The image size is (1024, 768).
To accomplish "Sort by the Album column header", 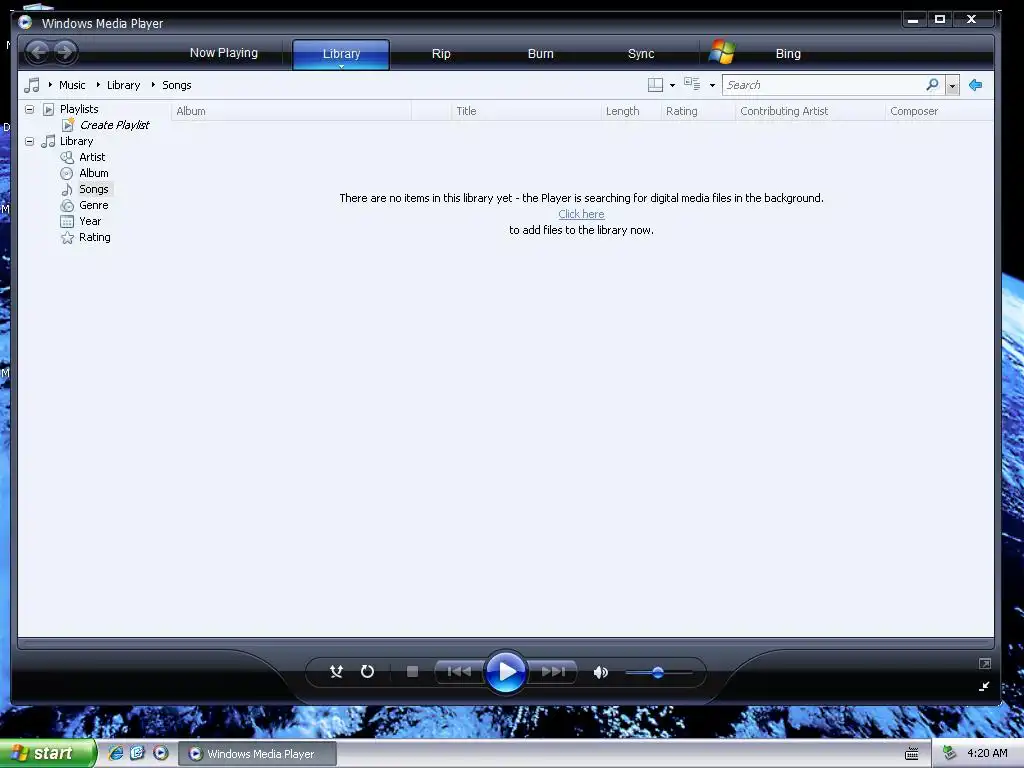I will pos(291,111).
